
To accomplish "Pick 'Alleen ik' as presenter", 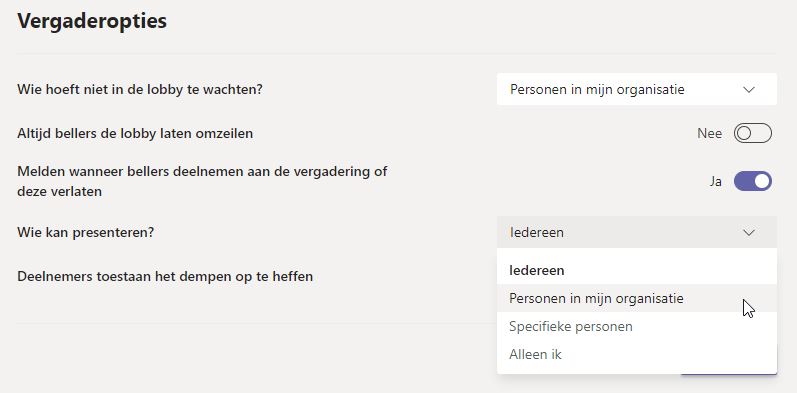I will coord(636,354).
